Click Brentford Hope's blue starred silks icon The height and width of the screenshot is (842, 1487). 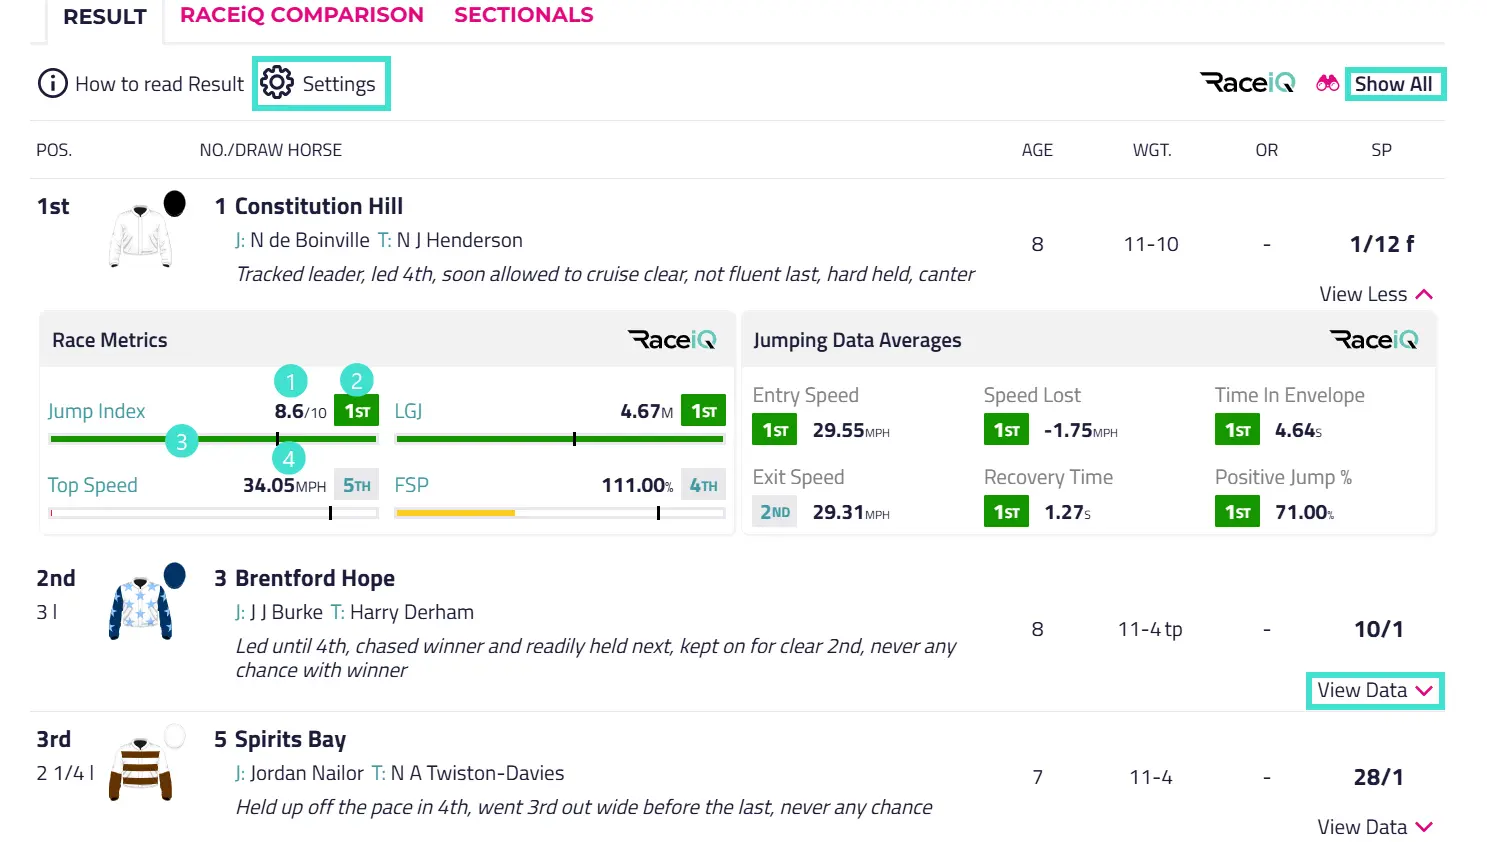[140, 608]
